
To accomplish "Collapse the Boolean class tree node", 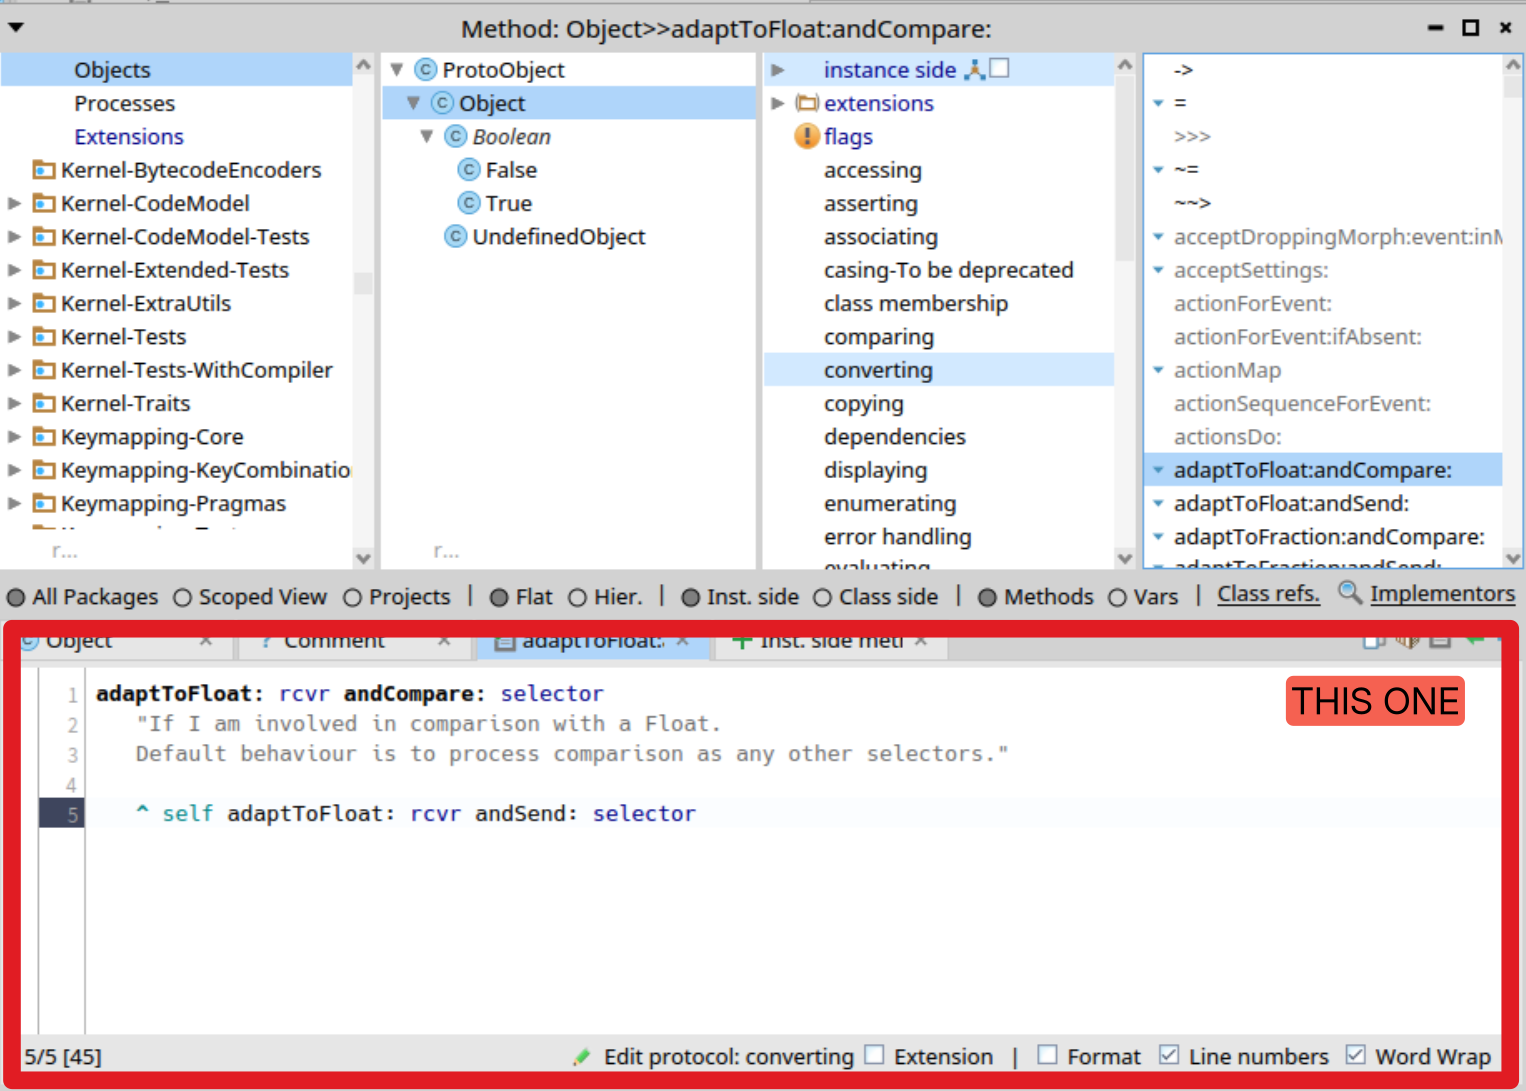I will coord(427,136).
